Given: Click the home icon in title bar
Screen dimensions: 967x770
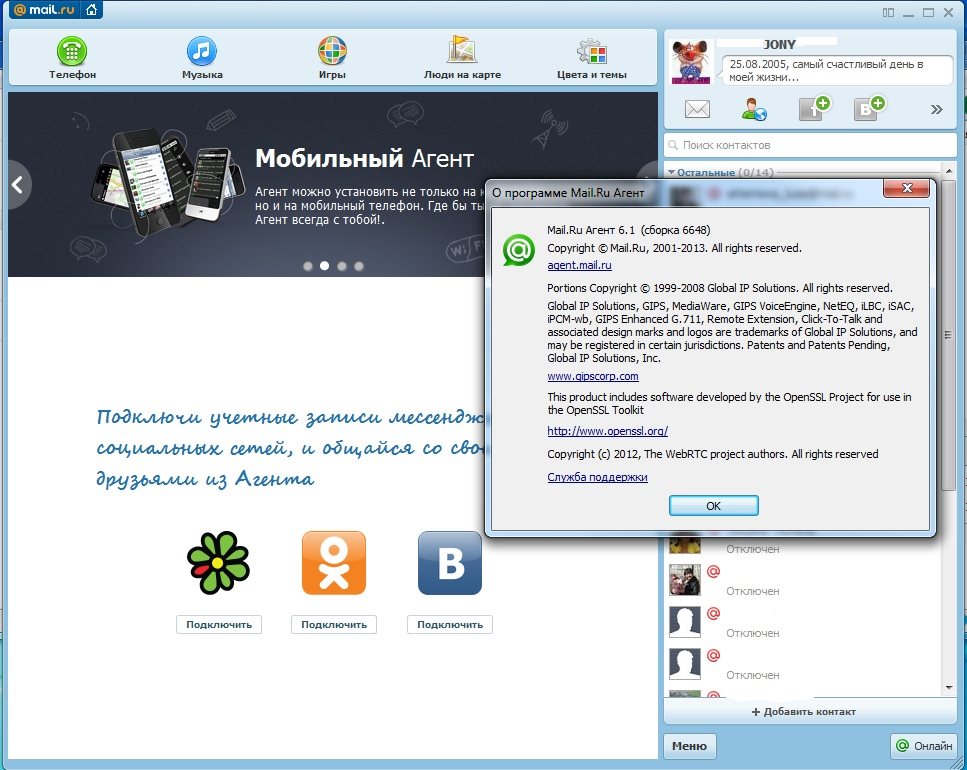Looking at the screenshot, I should tap(91, 11).
